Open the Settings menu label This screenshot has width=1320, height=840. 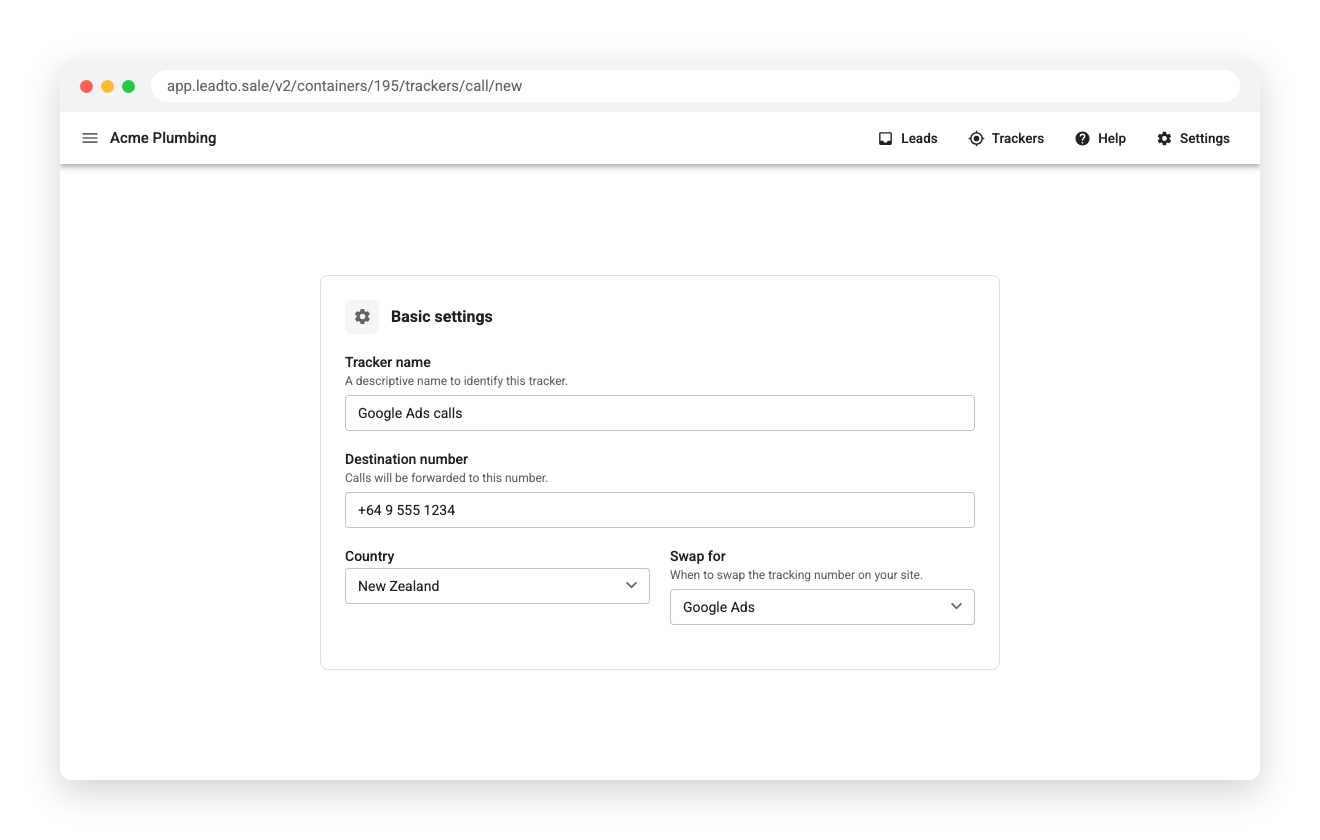pyautogui.click(x=1205, y=139)
